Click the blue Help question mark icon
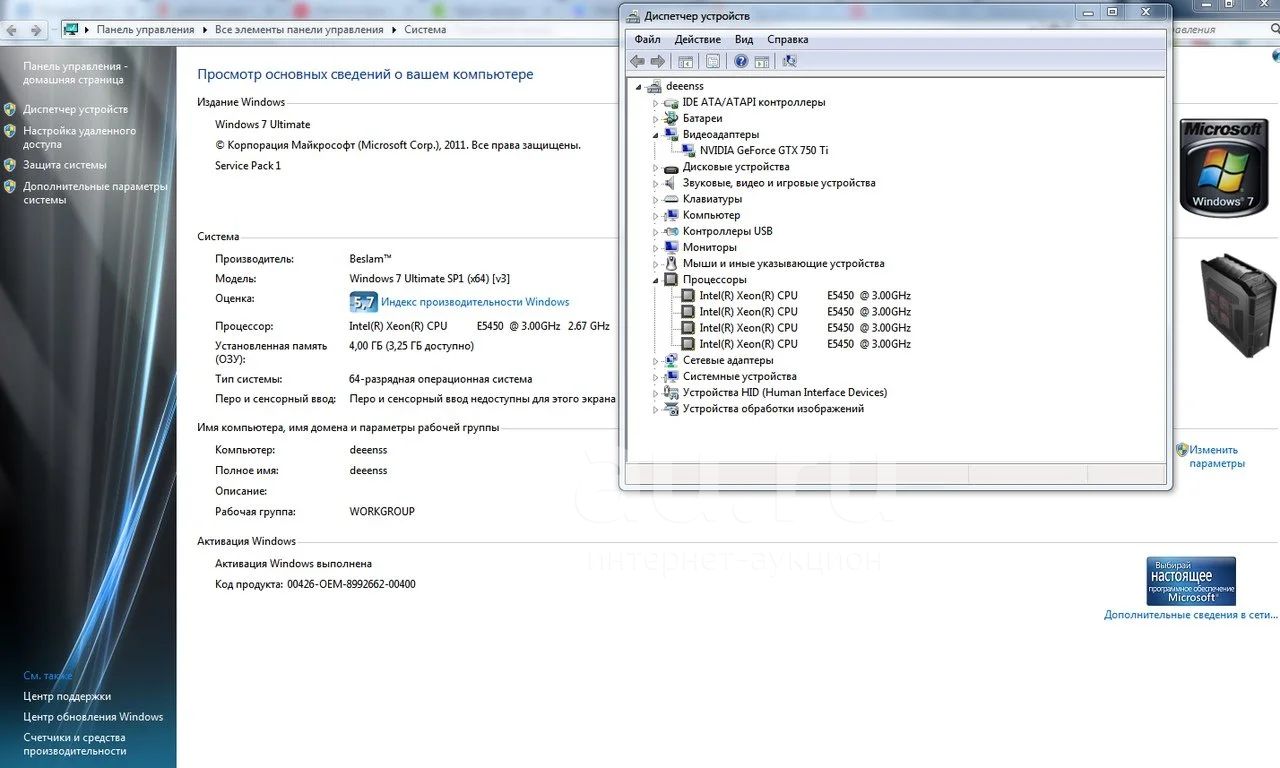Viewport: 1280px width, 768px height. point(741,61)
